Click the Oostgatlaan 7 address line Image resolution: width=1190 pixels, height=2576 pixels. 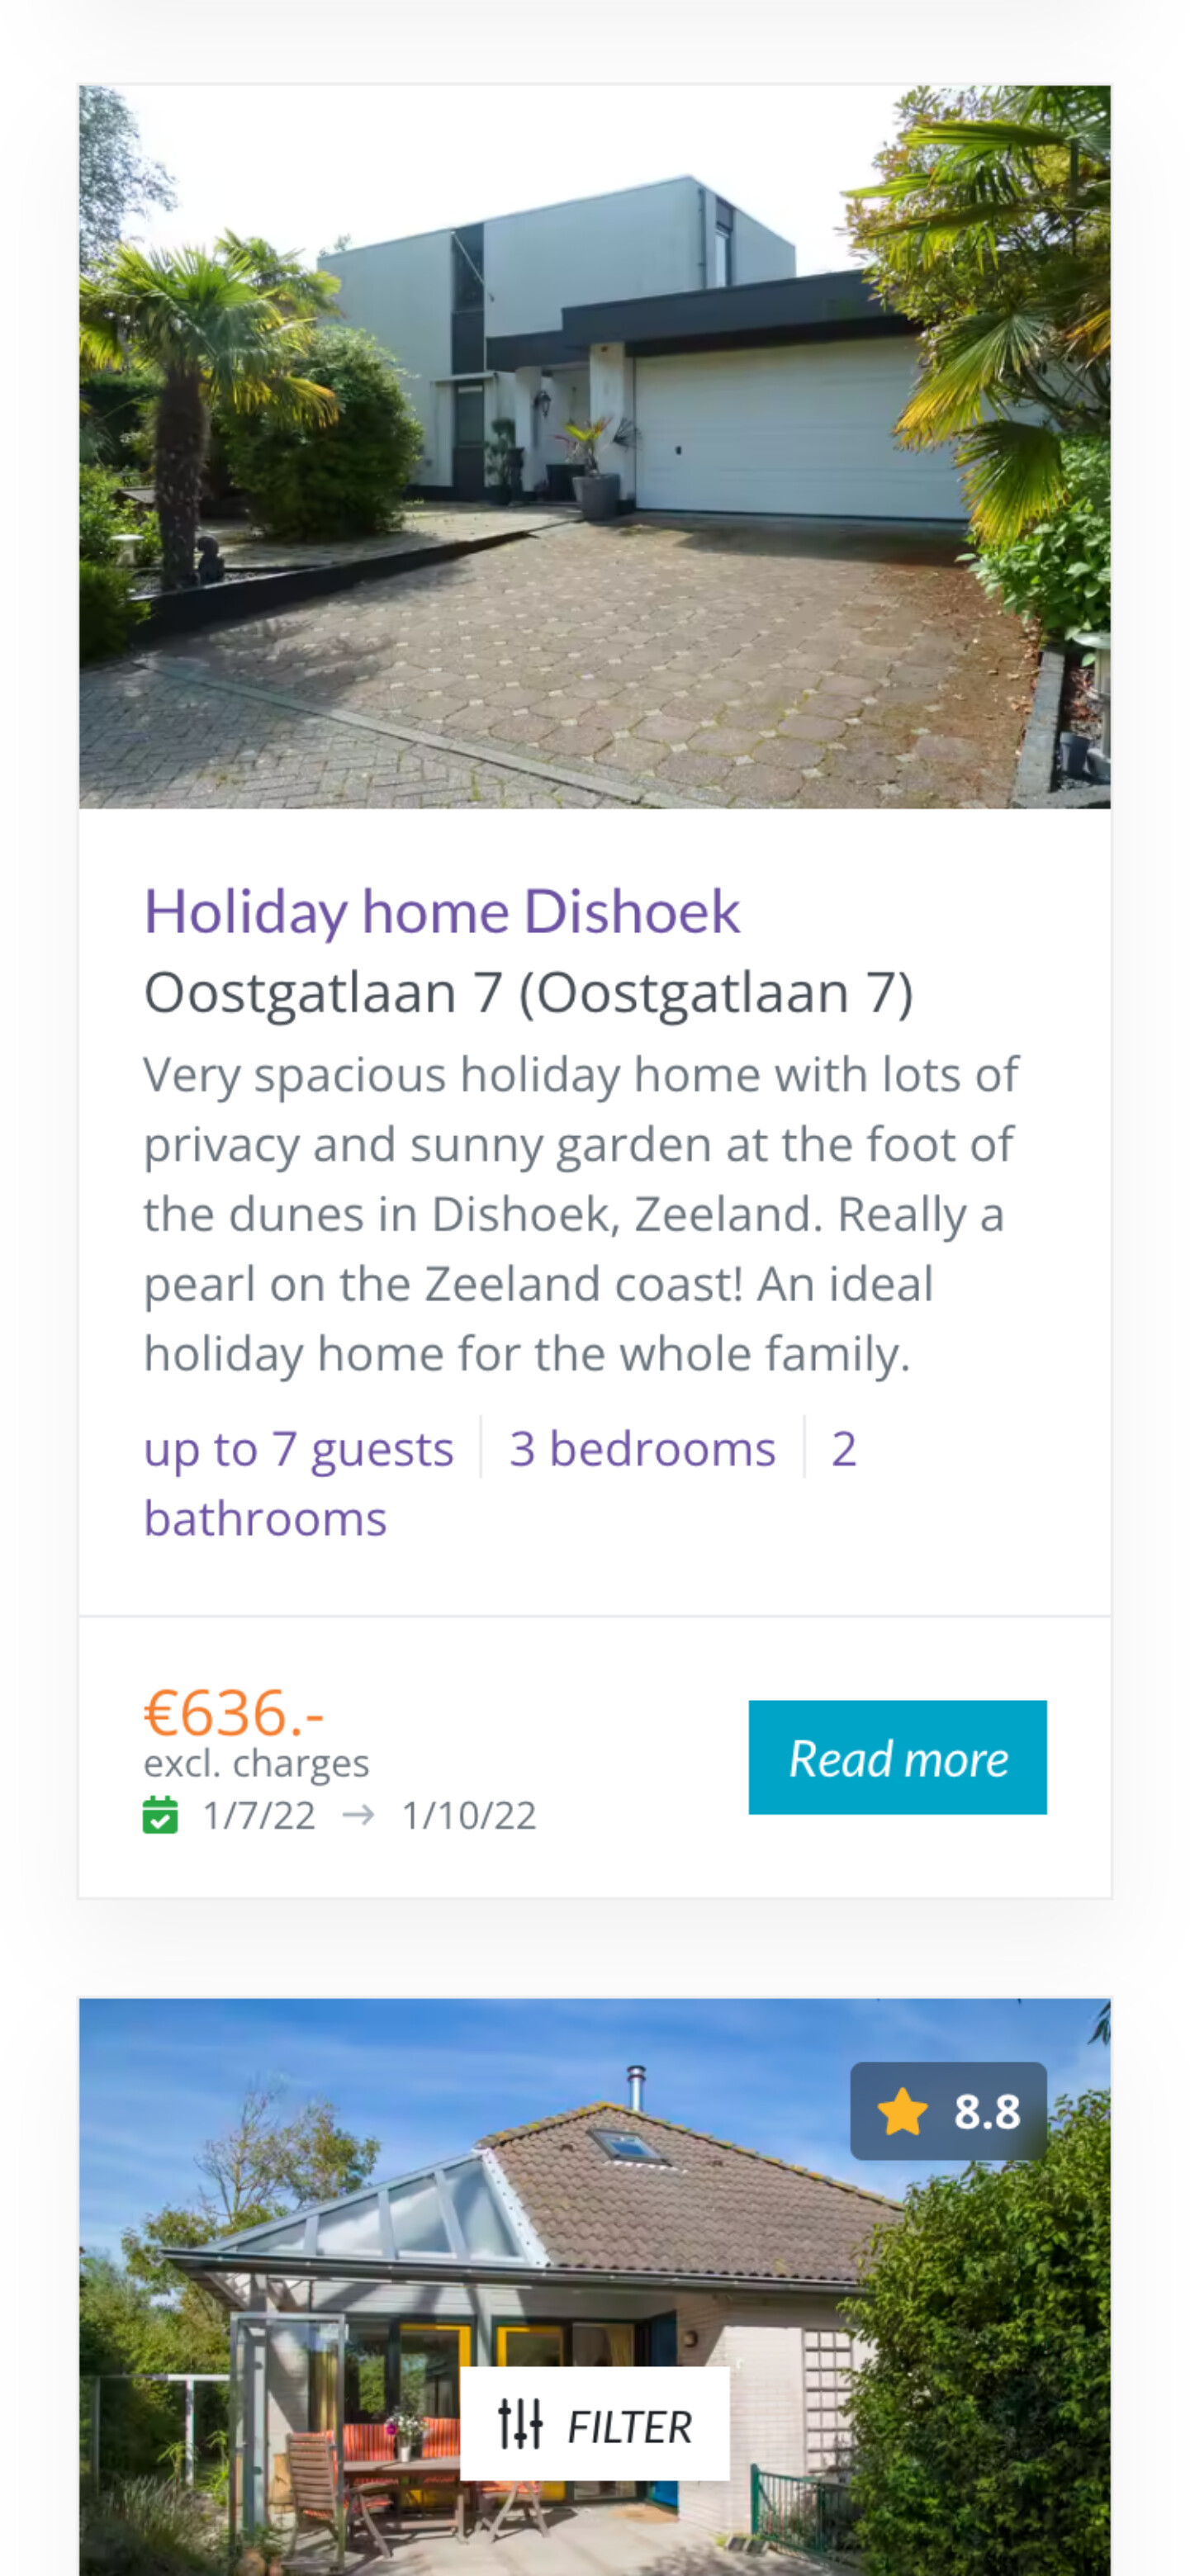[x=528, y=992]
